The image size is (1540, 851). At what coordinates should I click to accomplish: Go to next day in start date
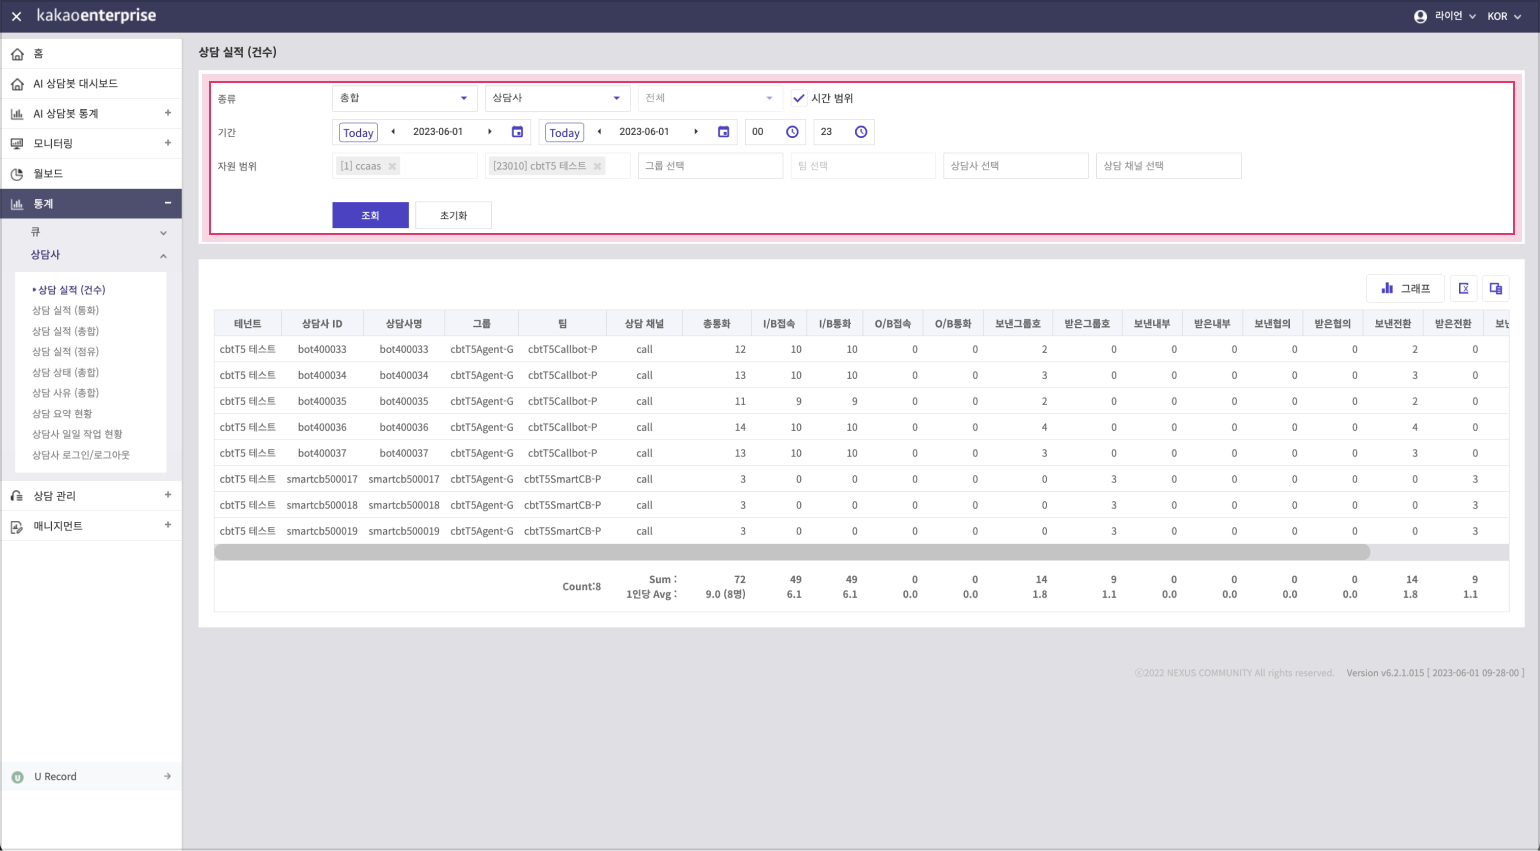coord(490,132)
